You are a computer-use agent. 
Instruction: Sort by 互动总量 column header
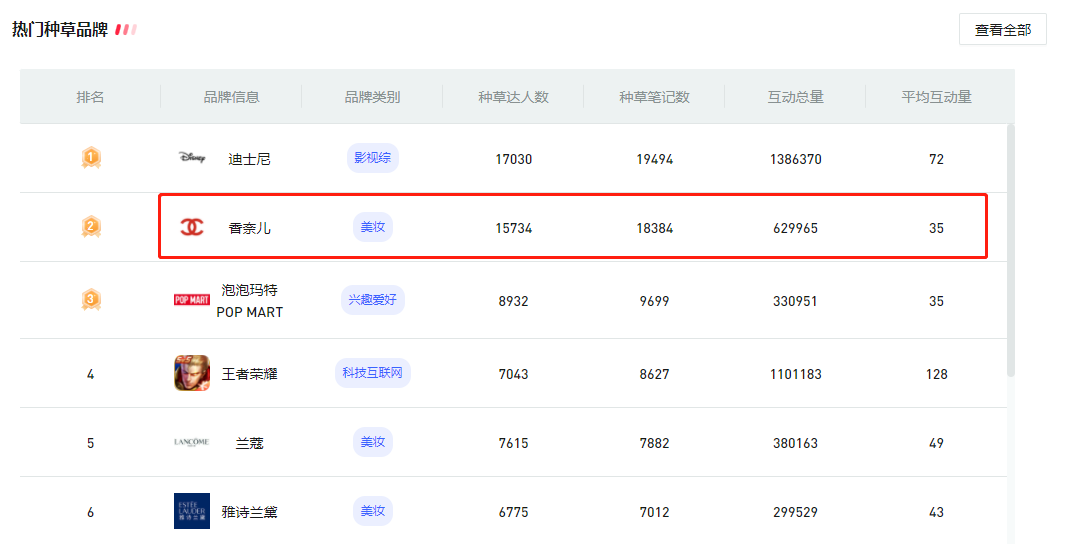coord(795,97)
